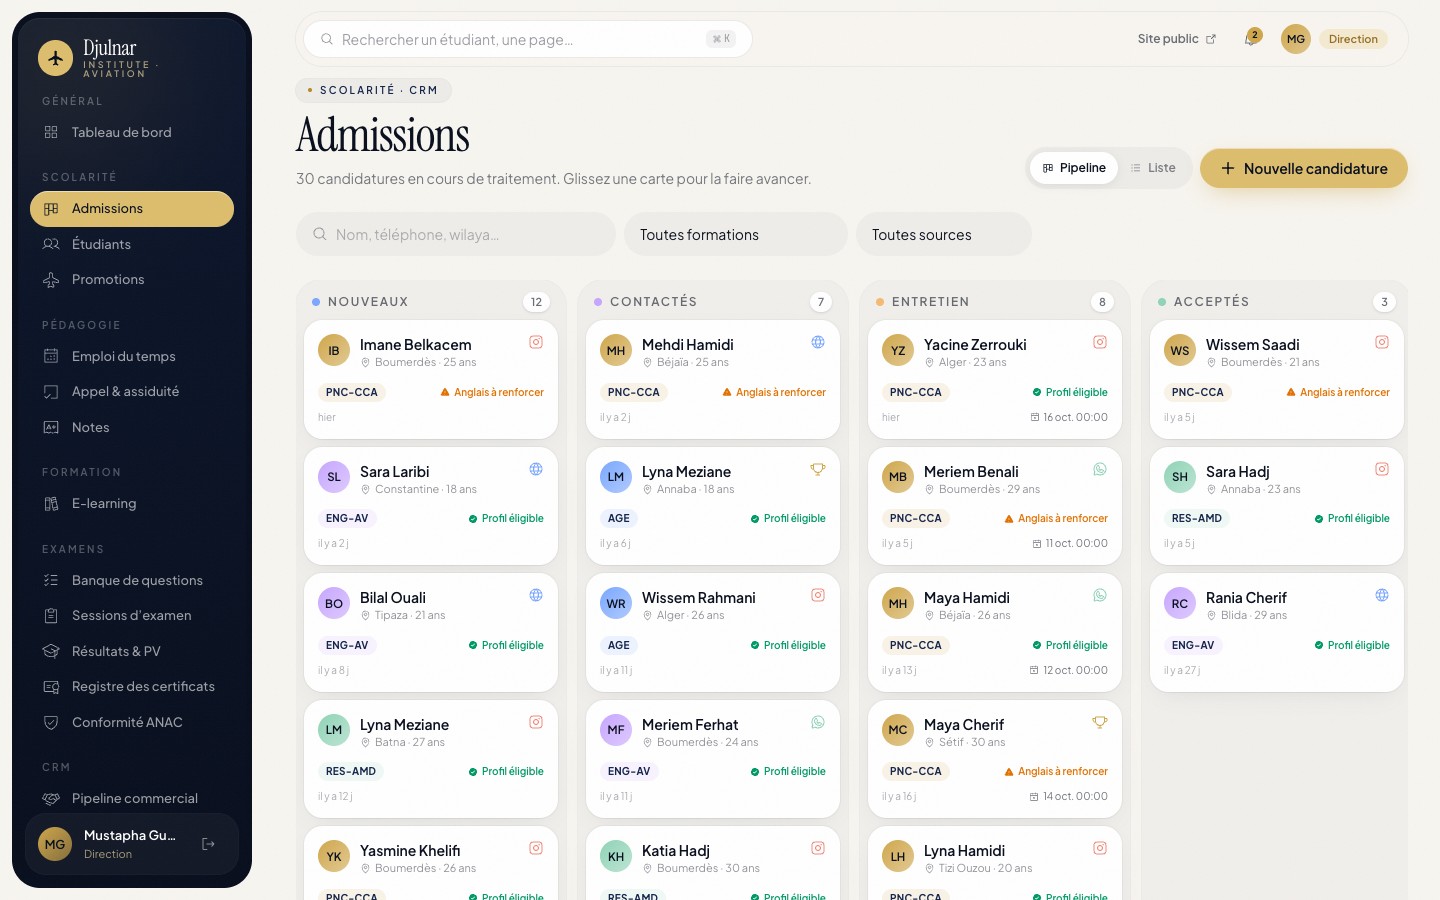Open Registre des certificats
This screenshot has height=900, width=1440.
click(x=132, y=686)
